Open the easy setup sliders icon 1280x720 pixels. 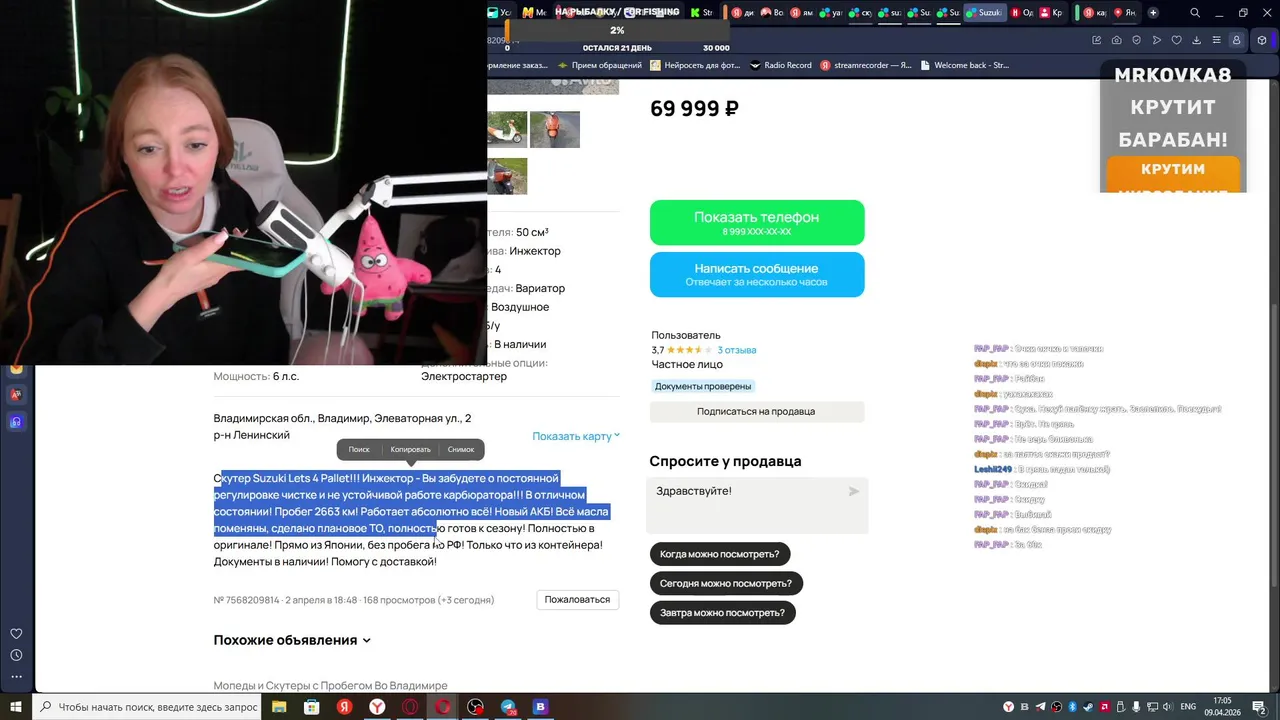pos(1216,40)
